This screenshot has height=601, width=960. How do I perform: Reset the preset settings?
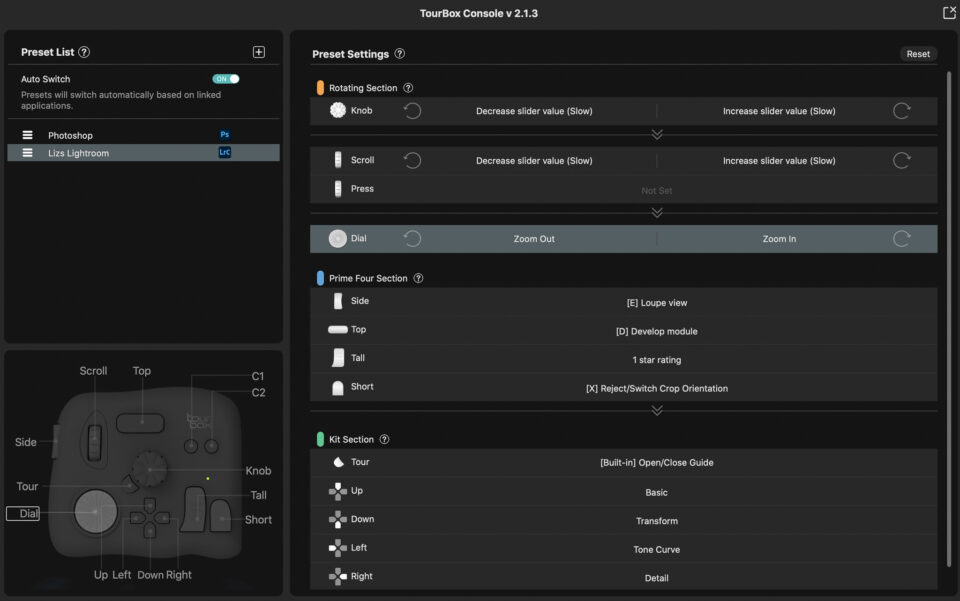[x=917, y=54]
